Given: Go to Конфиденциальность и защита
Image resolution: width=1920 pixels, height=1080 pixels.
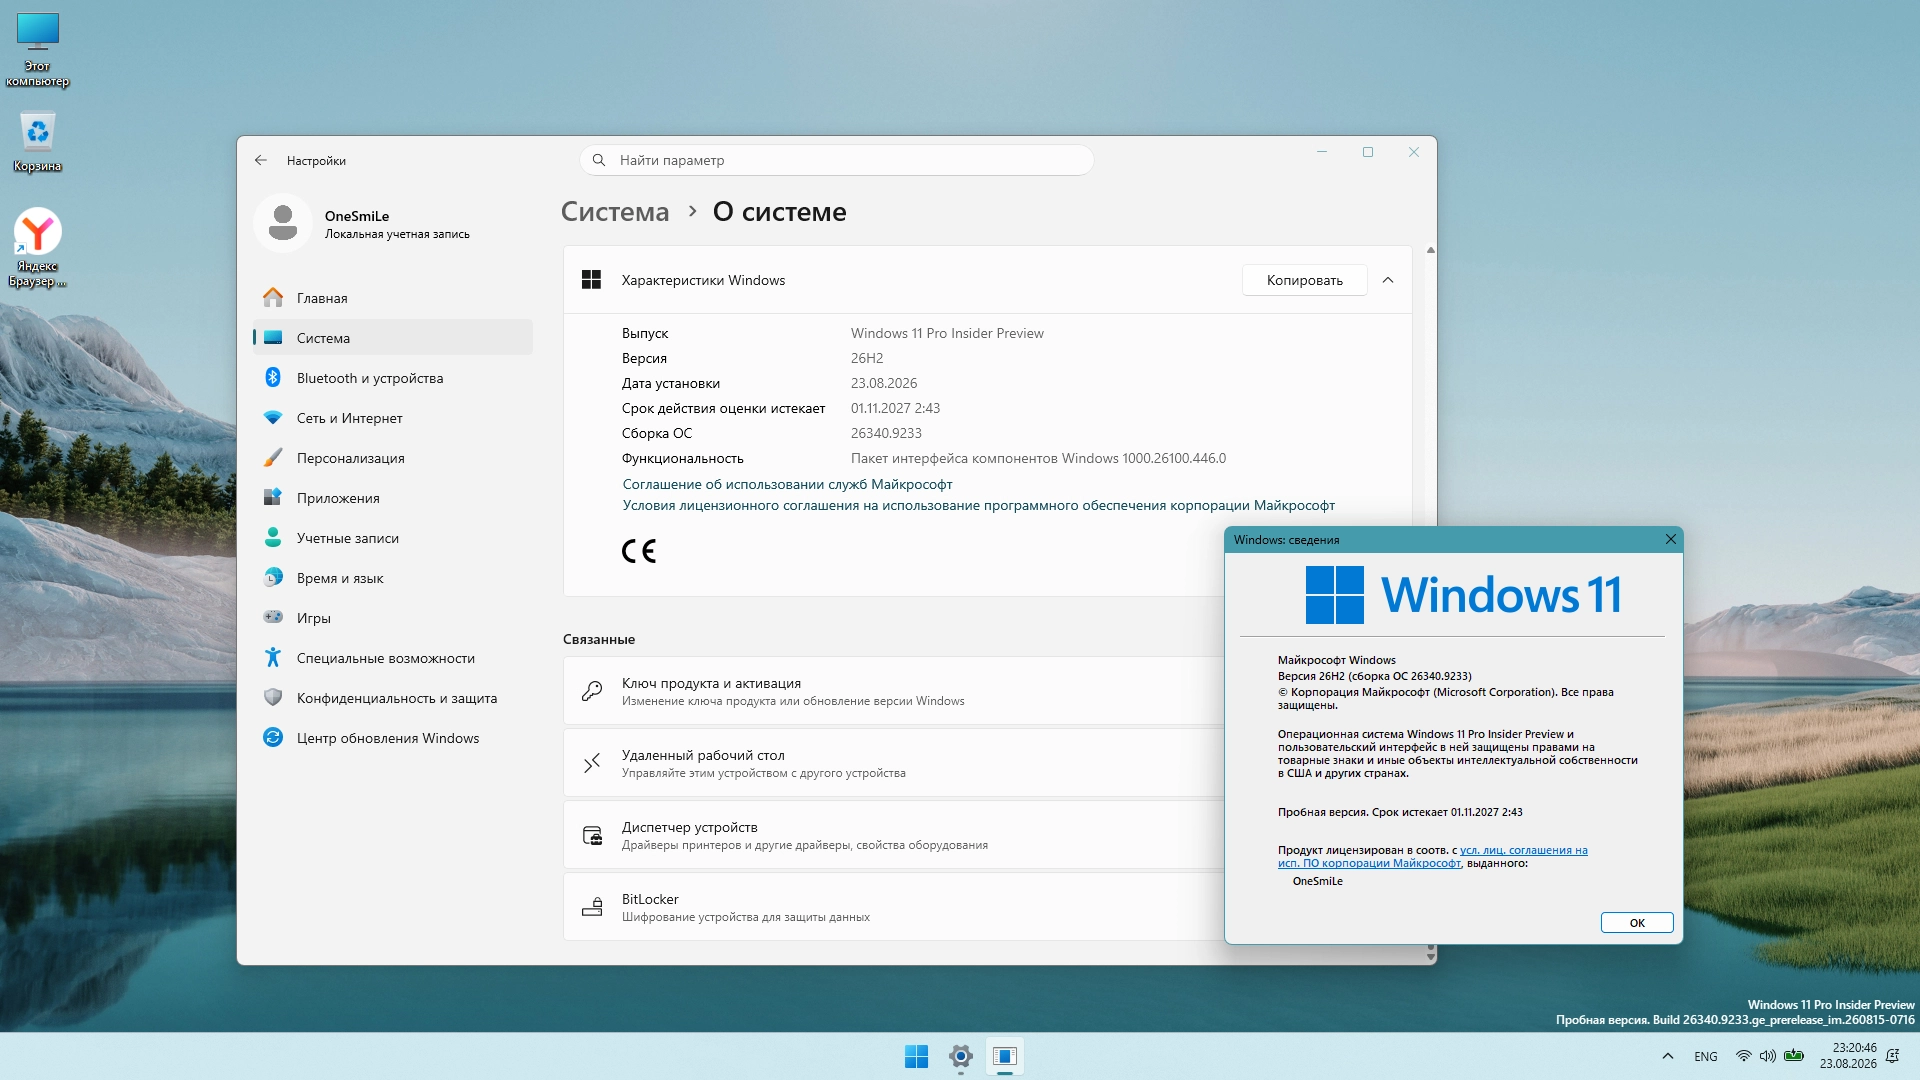Looking at the screenshot, I should [393, 698].
